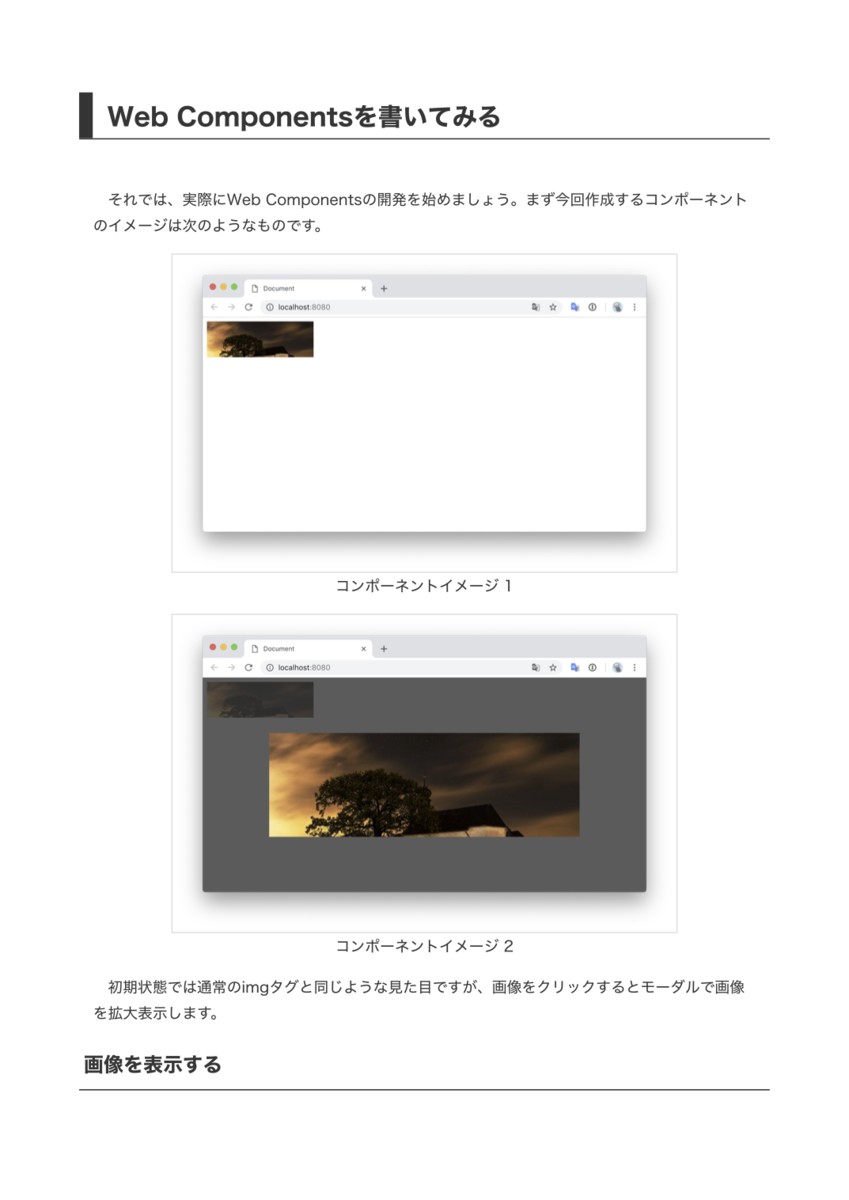Viewport: 849px width, 1200px height.
Task: Open the translate icon in the address bar
Action: pos(533,307)
